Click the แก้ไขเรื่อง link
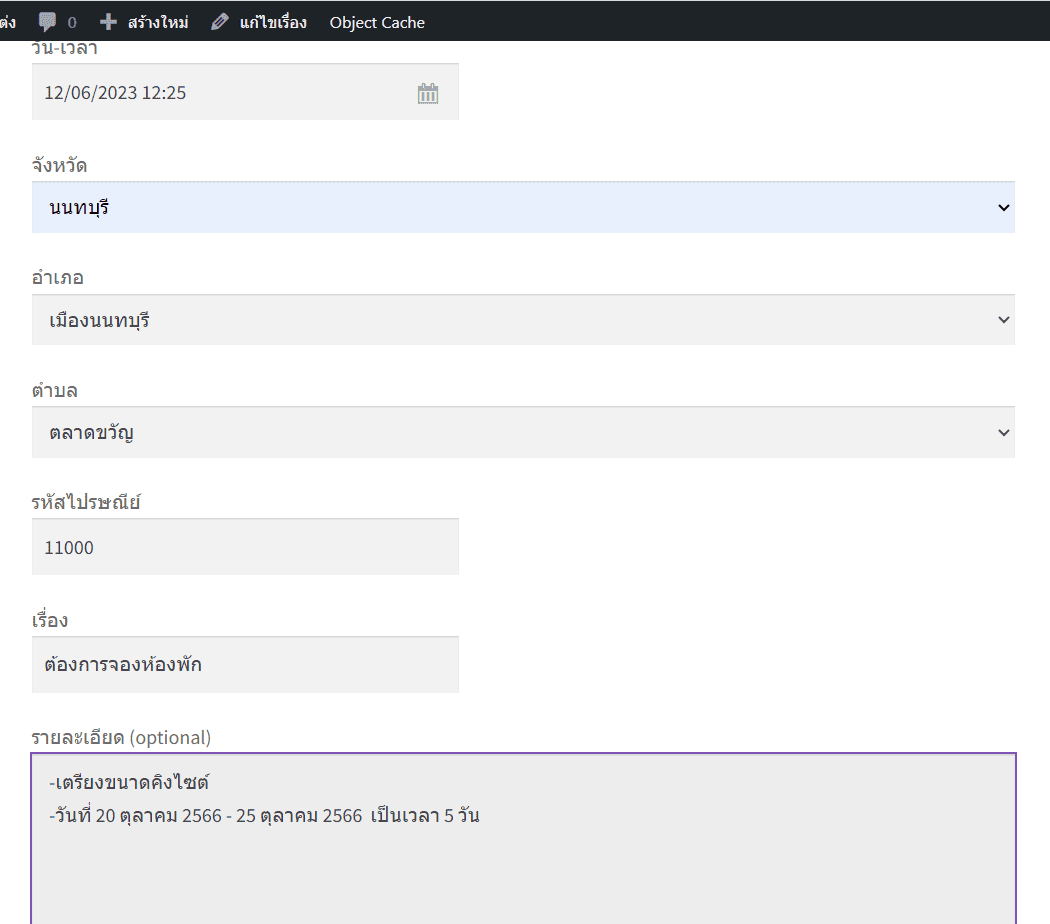The image size is (1050, 924). (272, 22)
